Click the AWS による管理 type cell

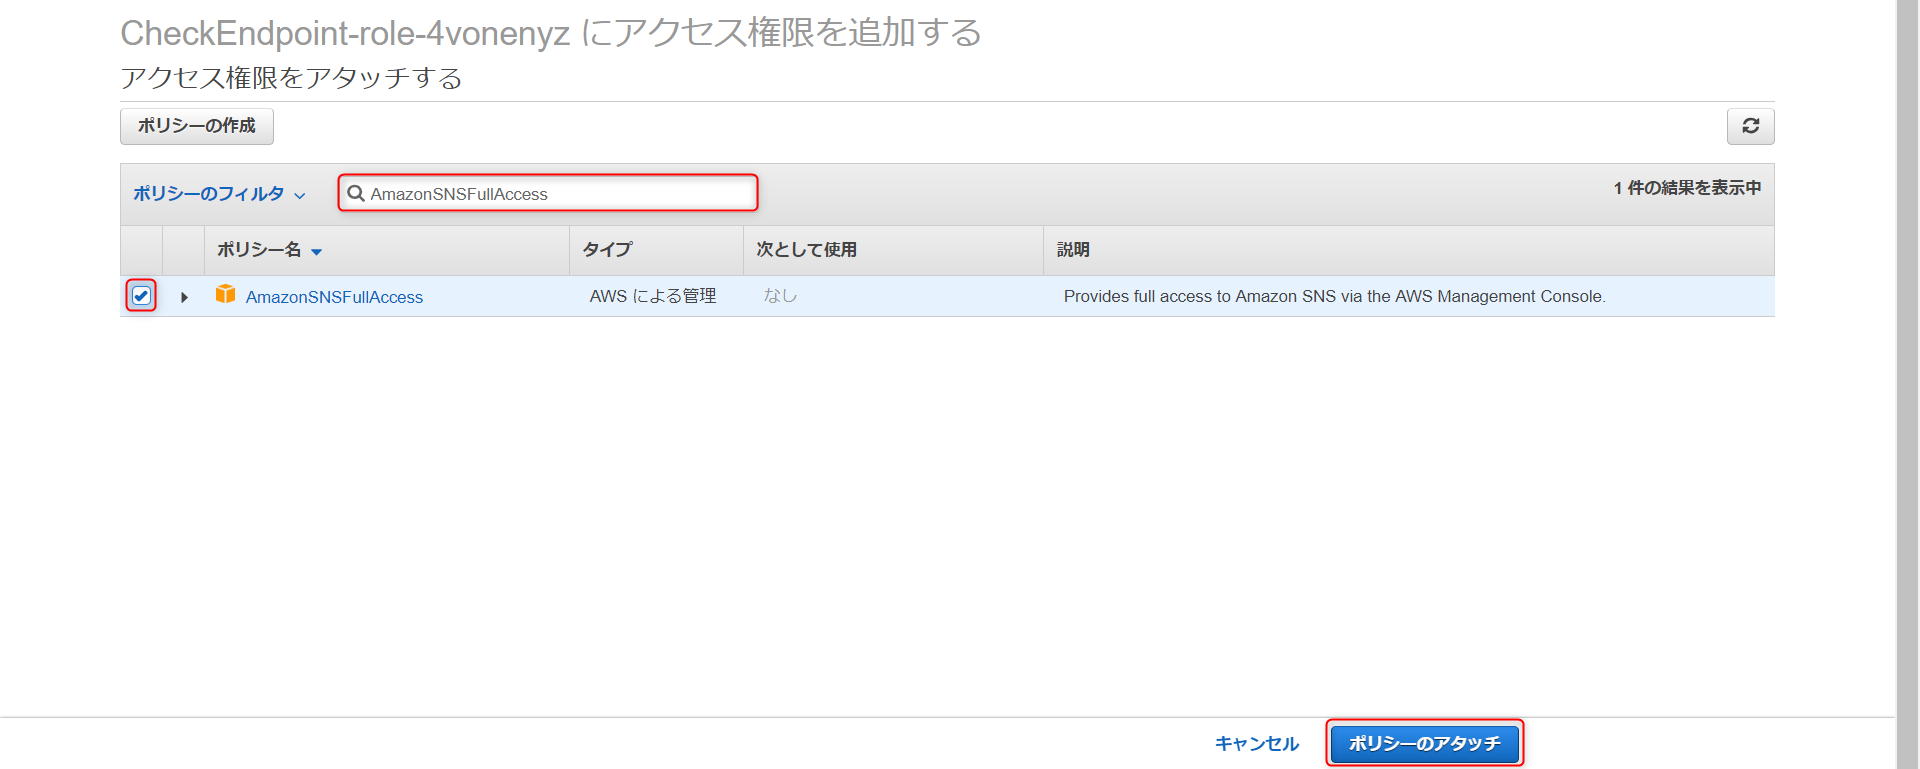653,296
